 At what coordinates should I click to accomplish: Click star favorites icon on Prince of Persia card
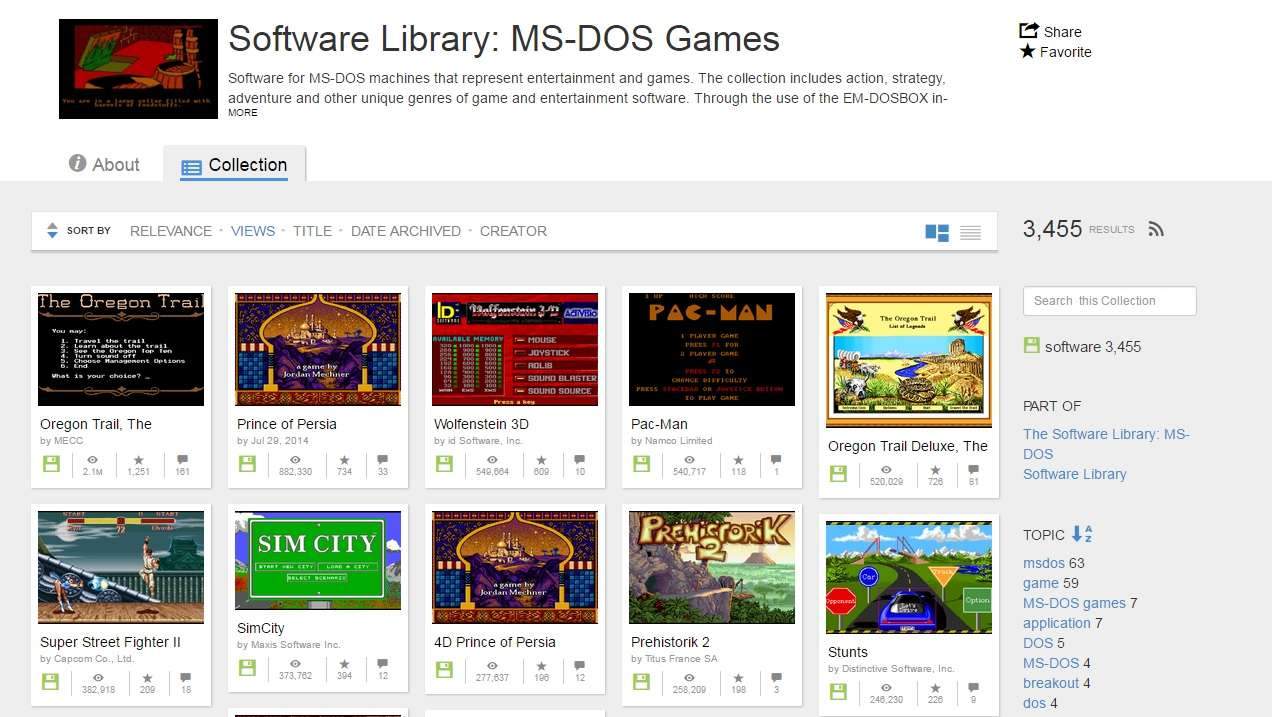344,461
